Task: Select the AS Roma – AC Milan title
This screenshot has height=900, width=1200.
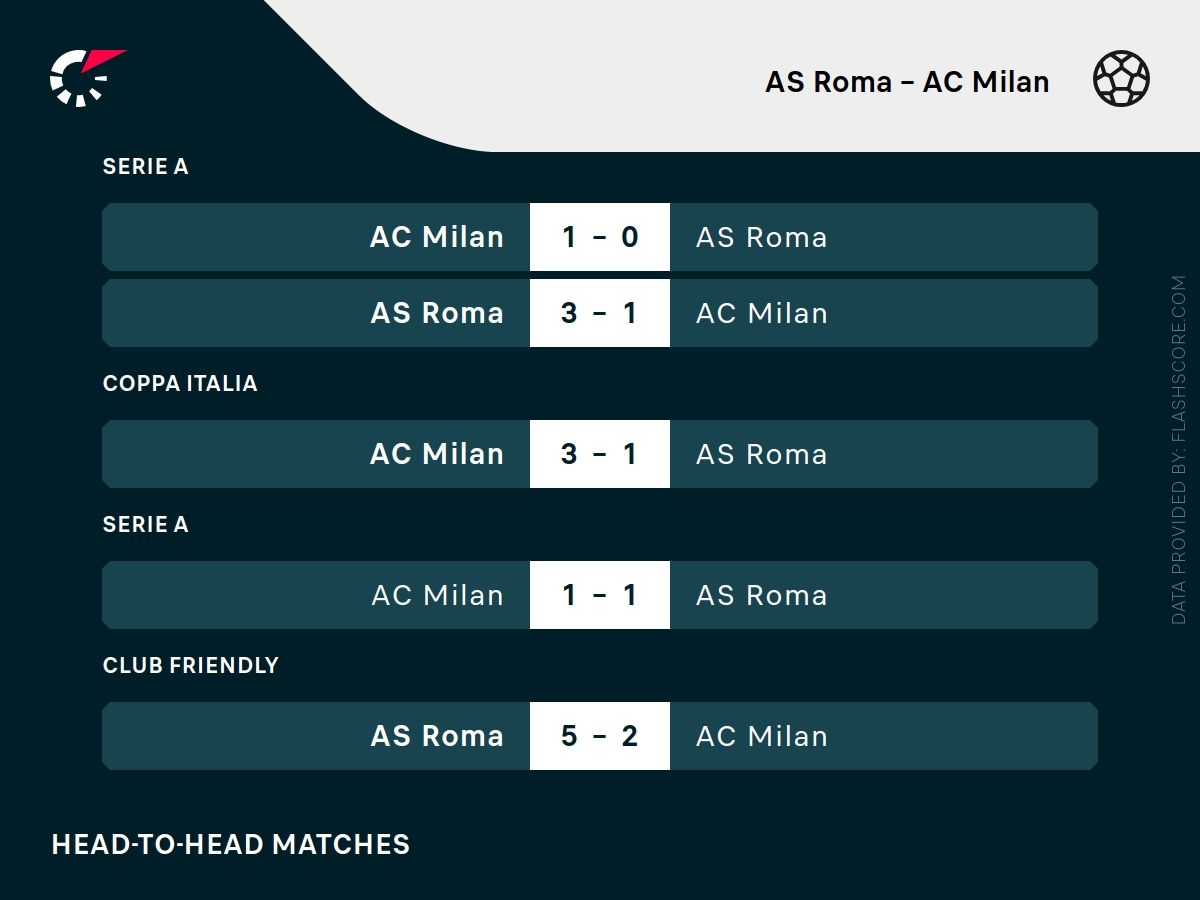Action: pyautogui.click(x=907, y=81)
